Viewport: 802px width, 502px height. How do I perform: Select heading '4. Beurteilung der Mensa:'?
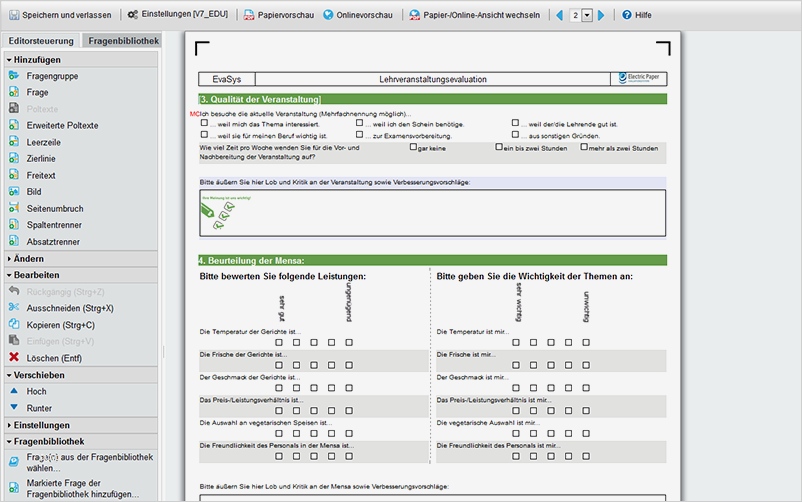[x=252, y=260]
